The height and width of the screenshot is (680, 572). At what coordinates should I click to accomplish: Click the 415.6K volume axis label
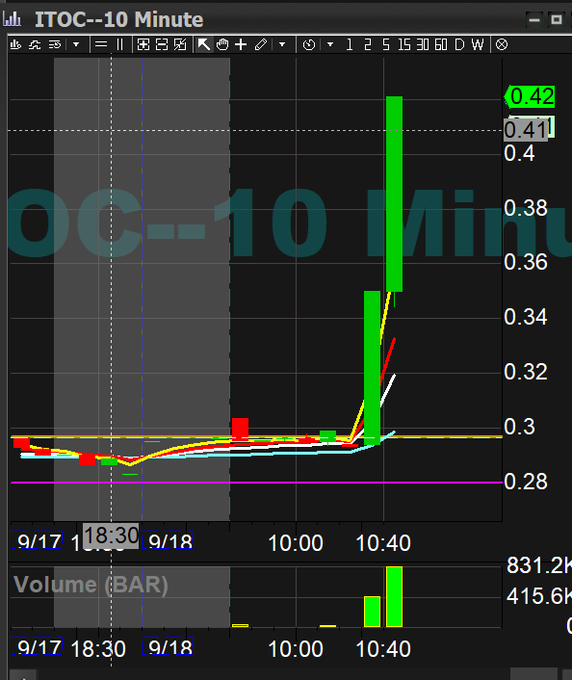(539, 596)
